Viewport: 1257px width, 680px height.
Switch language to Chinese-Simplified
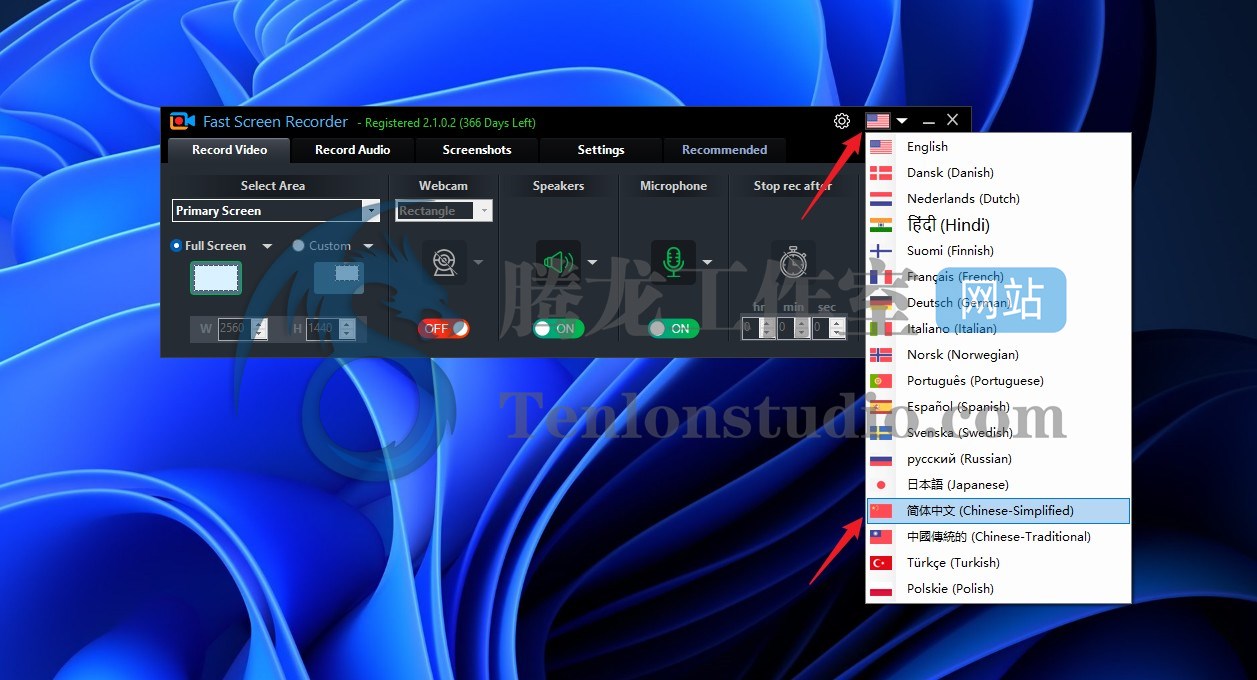(x=998, y=511)
